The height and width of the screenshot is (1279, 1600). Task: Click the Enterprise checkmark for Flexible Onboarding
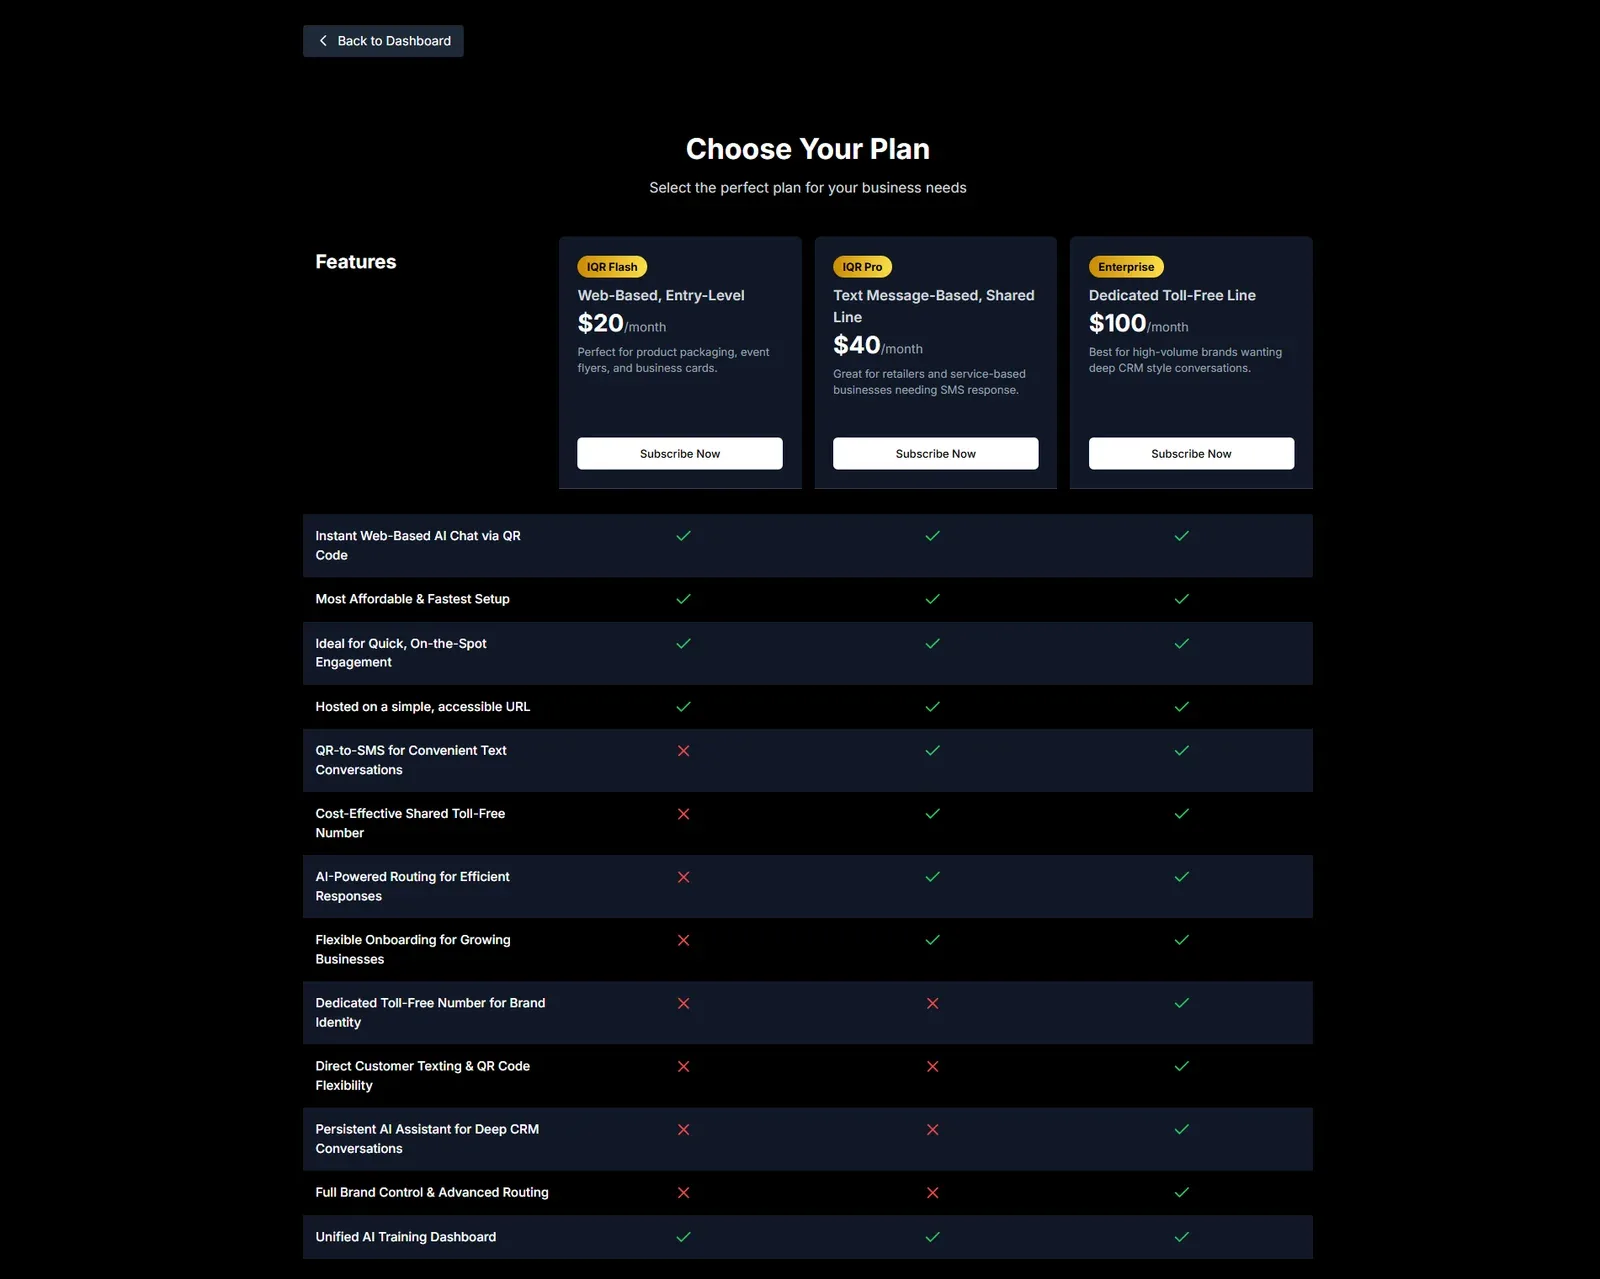click(x=1181, y=939)
